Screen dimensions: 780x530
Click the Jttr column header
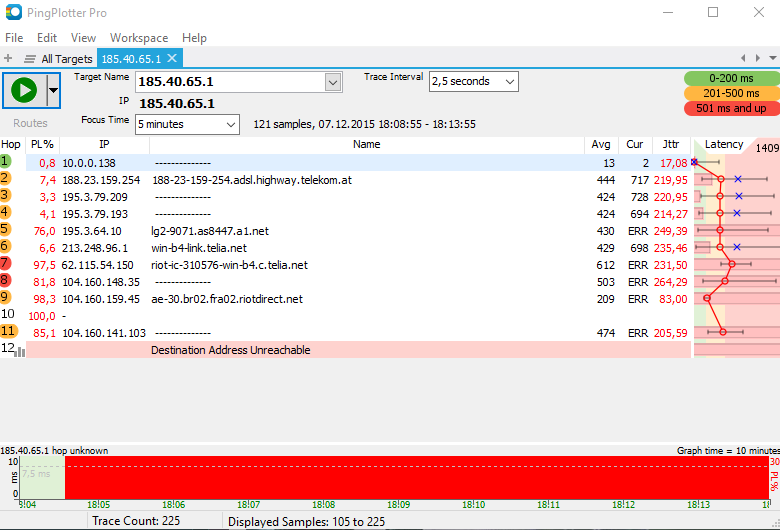point(671,144)
